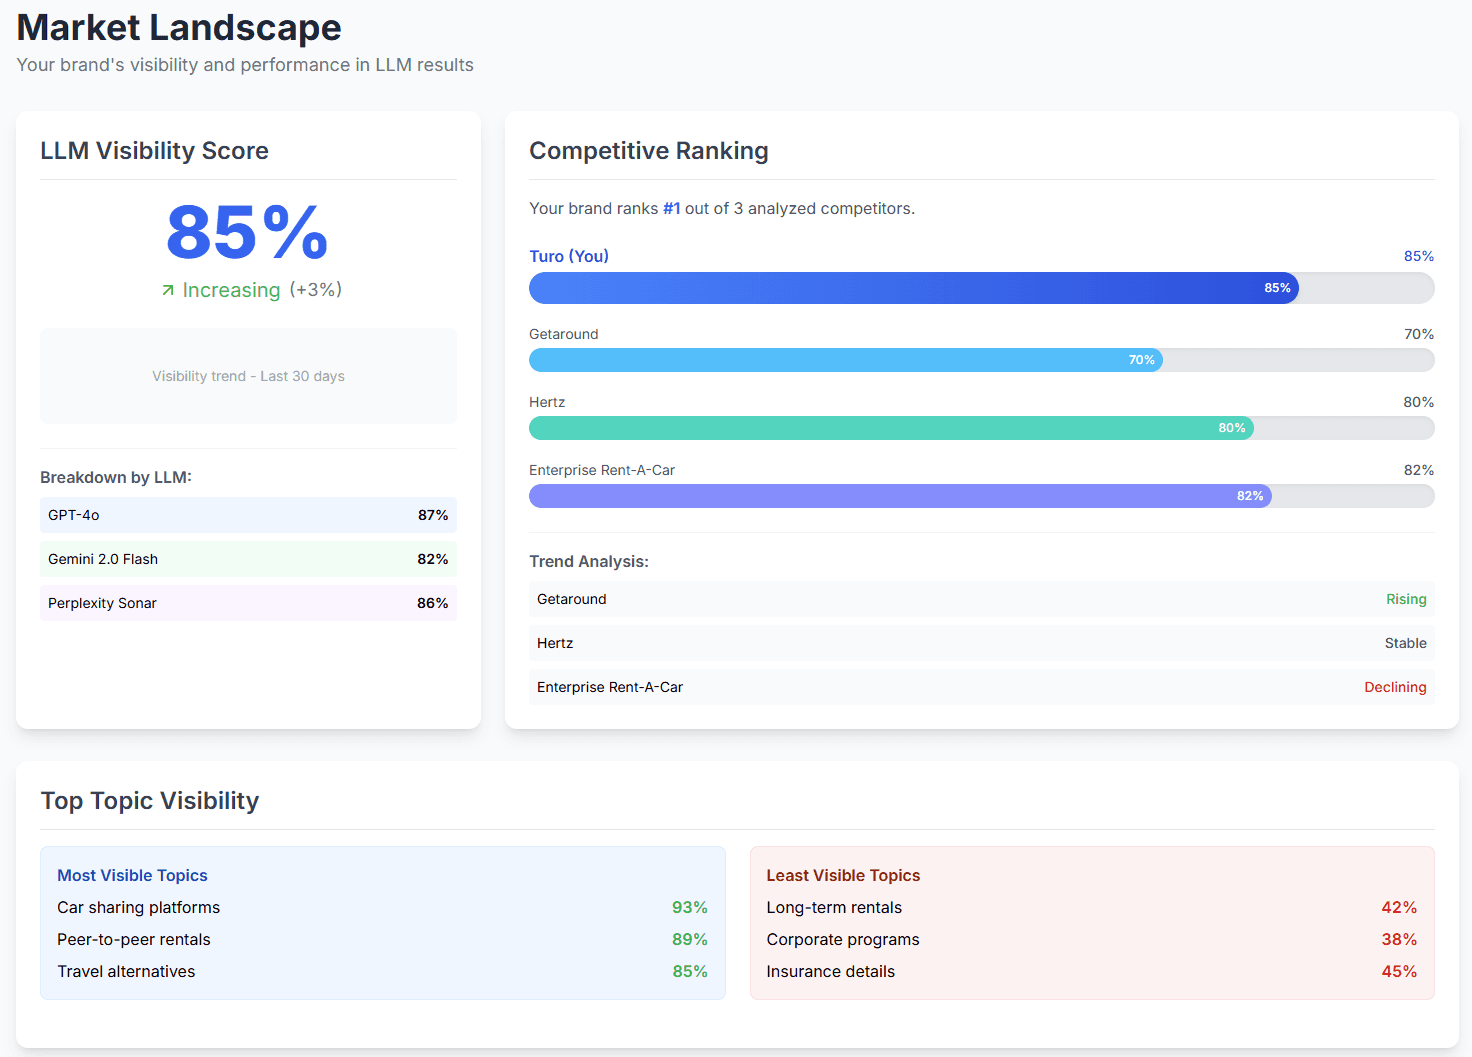Screen dimensions: 1472x1057
Task: Select the Rising trend label for Getaround
Action: click(x=1406, y=599)
